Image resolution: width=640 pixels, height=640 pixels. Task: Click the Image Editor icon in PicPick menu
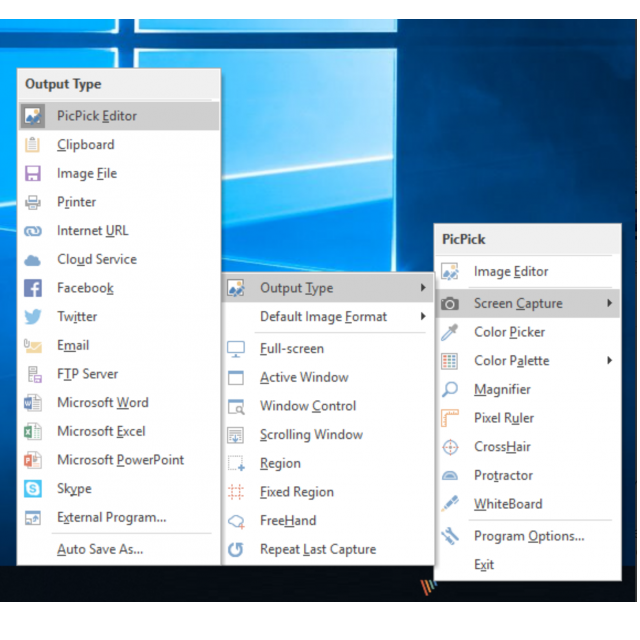click(x=450, y=271)
